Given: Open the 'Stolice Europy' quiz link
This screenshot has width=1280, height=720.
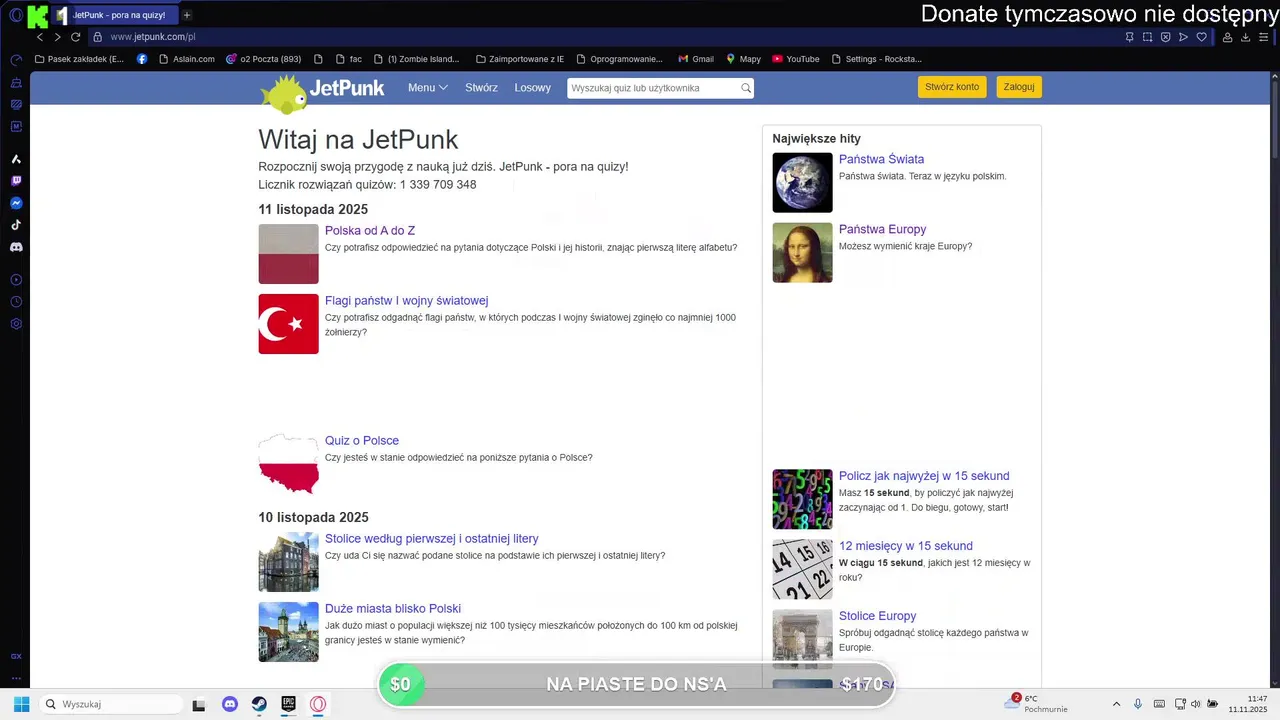Looking at the screenshot, I should [x=878, y=617].
